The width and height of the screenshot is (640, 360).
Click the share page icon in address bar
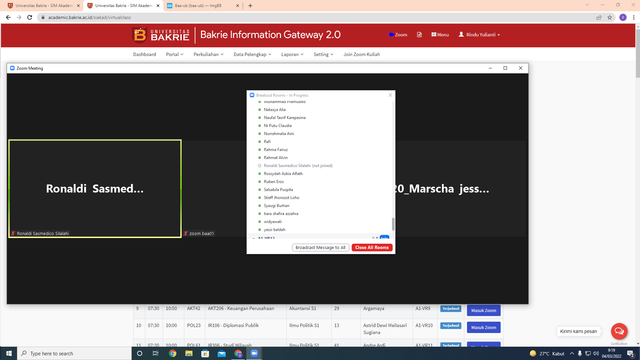(599, 18)
